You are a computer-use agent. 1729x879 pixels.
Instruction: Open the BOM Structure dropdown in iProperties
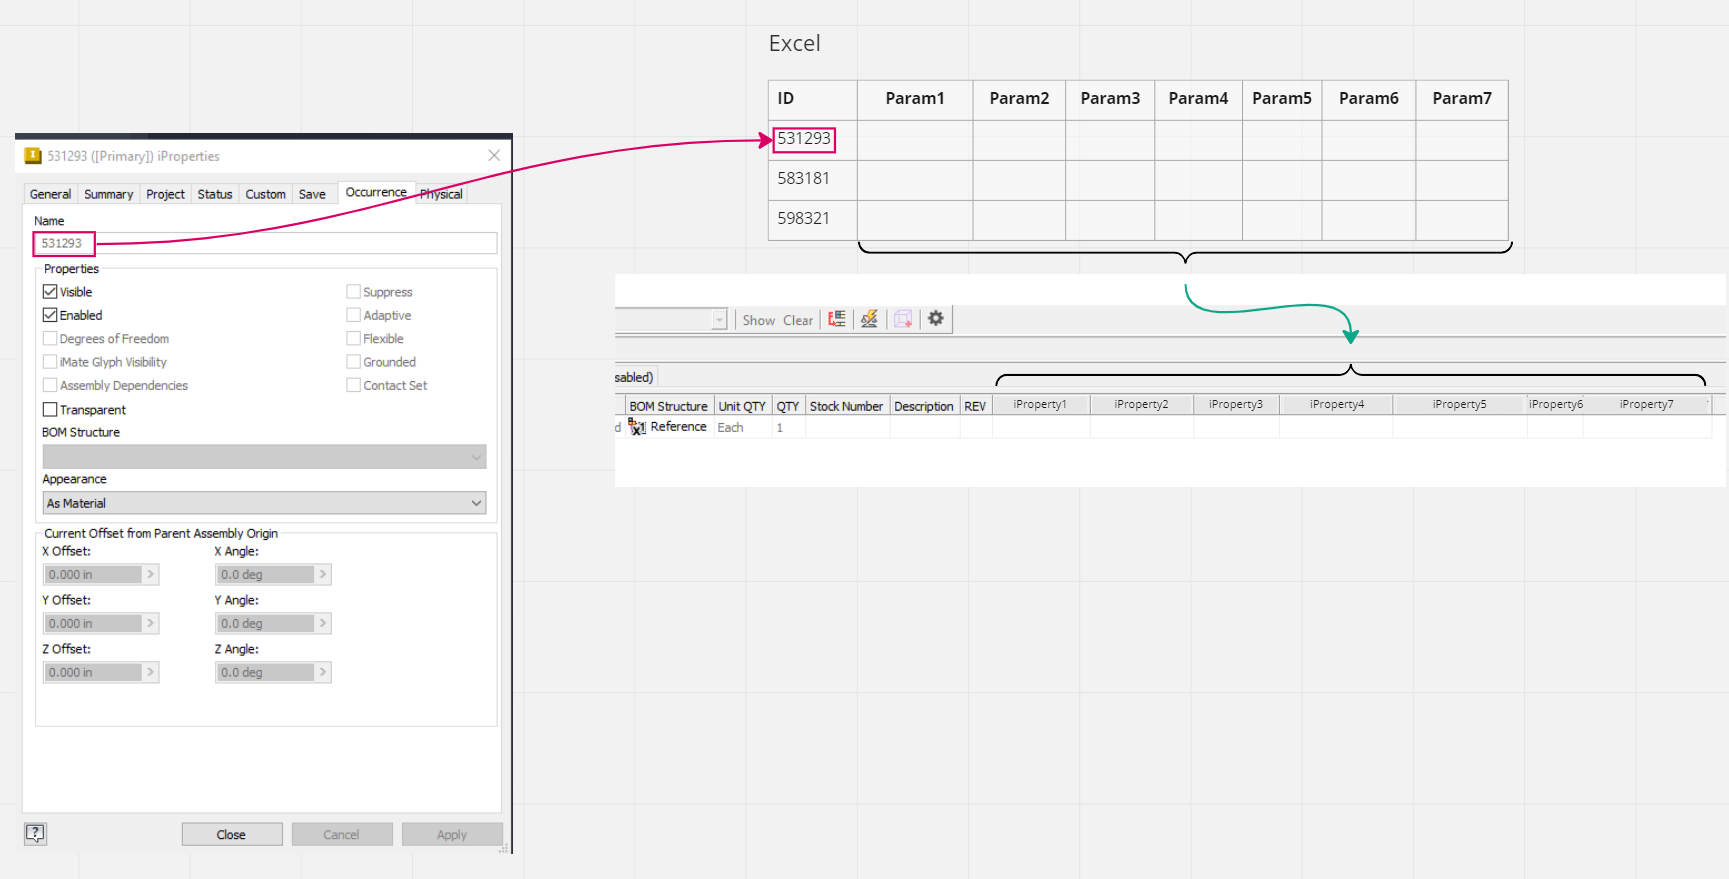coord(264,456)
